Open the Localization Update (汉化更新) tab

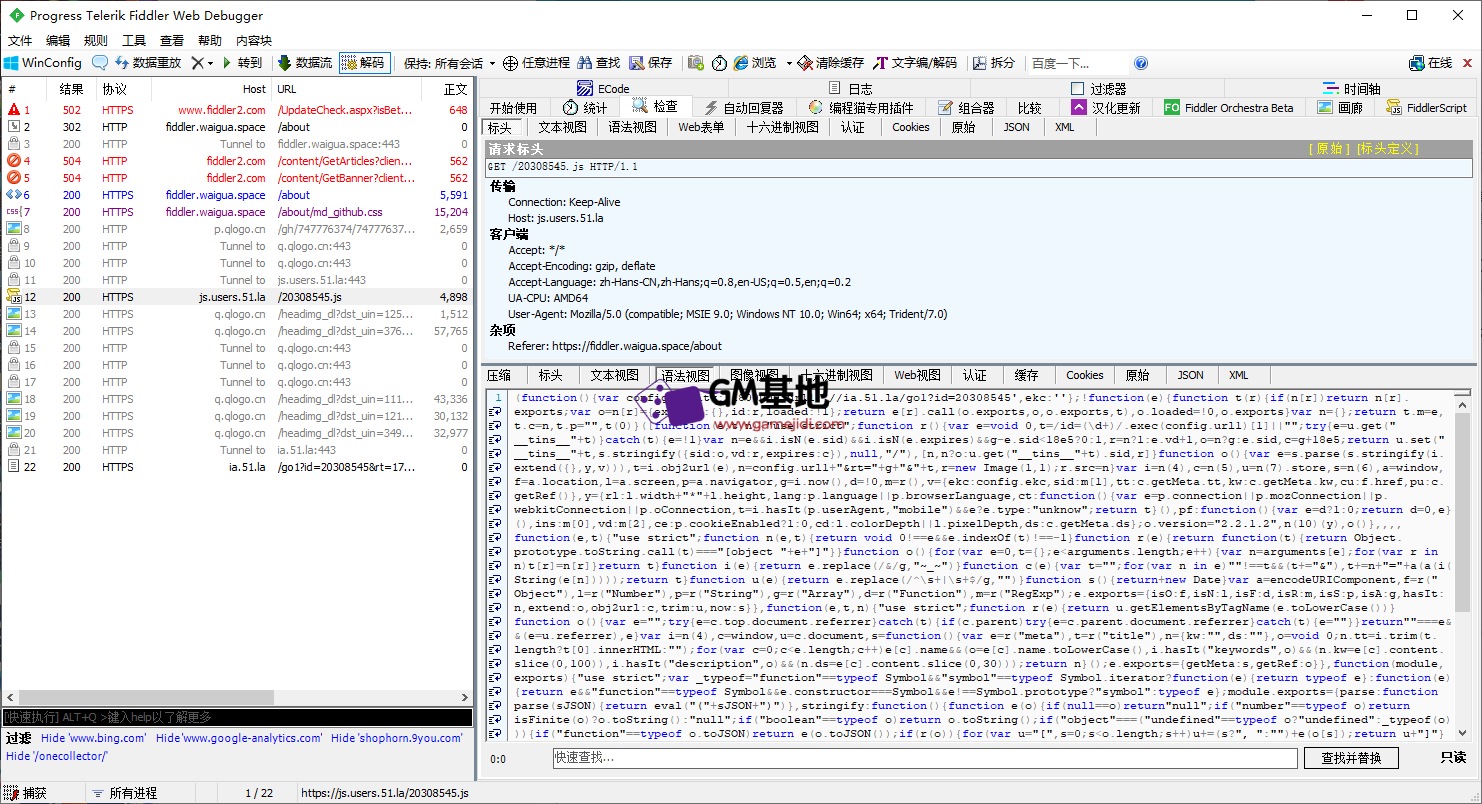(x=1105, y=107)
